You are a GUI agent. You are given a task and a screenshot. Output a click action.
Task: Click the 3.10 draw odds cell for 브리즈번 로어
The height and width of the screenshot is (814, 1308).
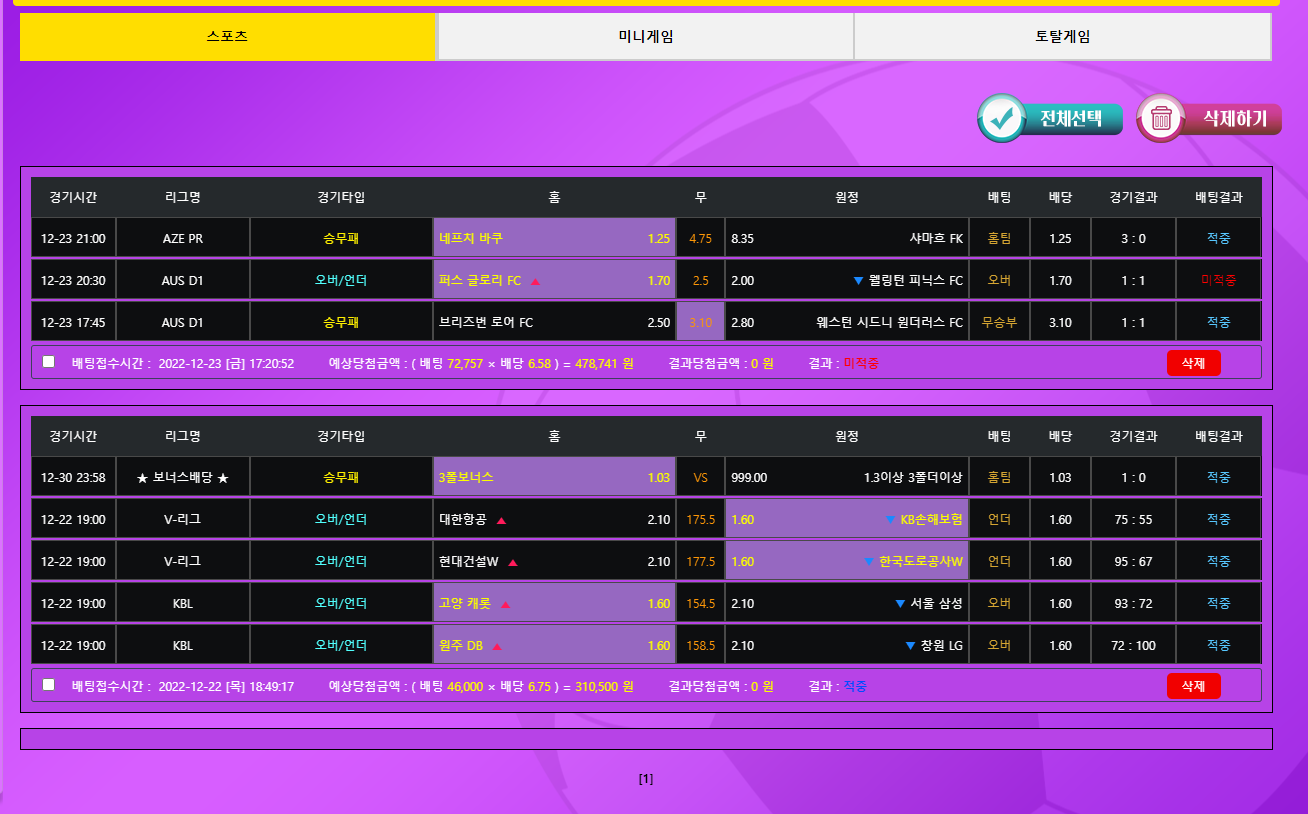pos(700,322)
